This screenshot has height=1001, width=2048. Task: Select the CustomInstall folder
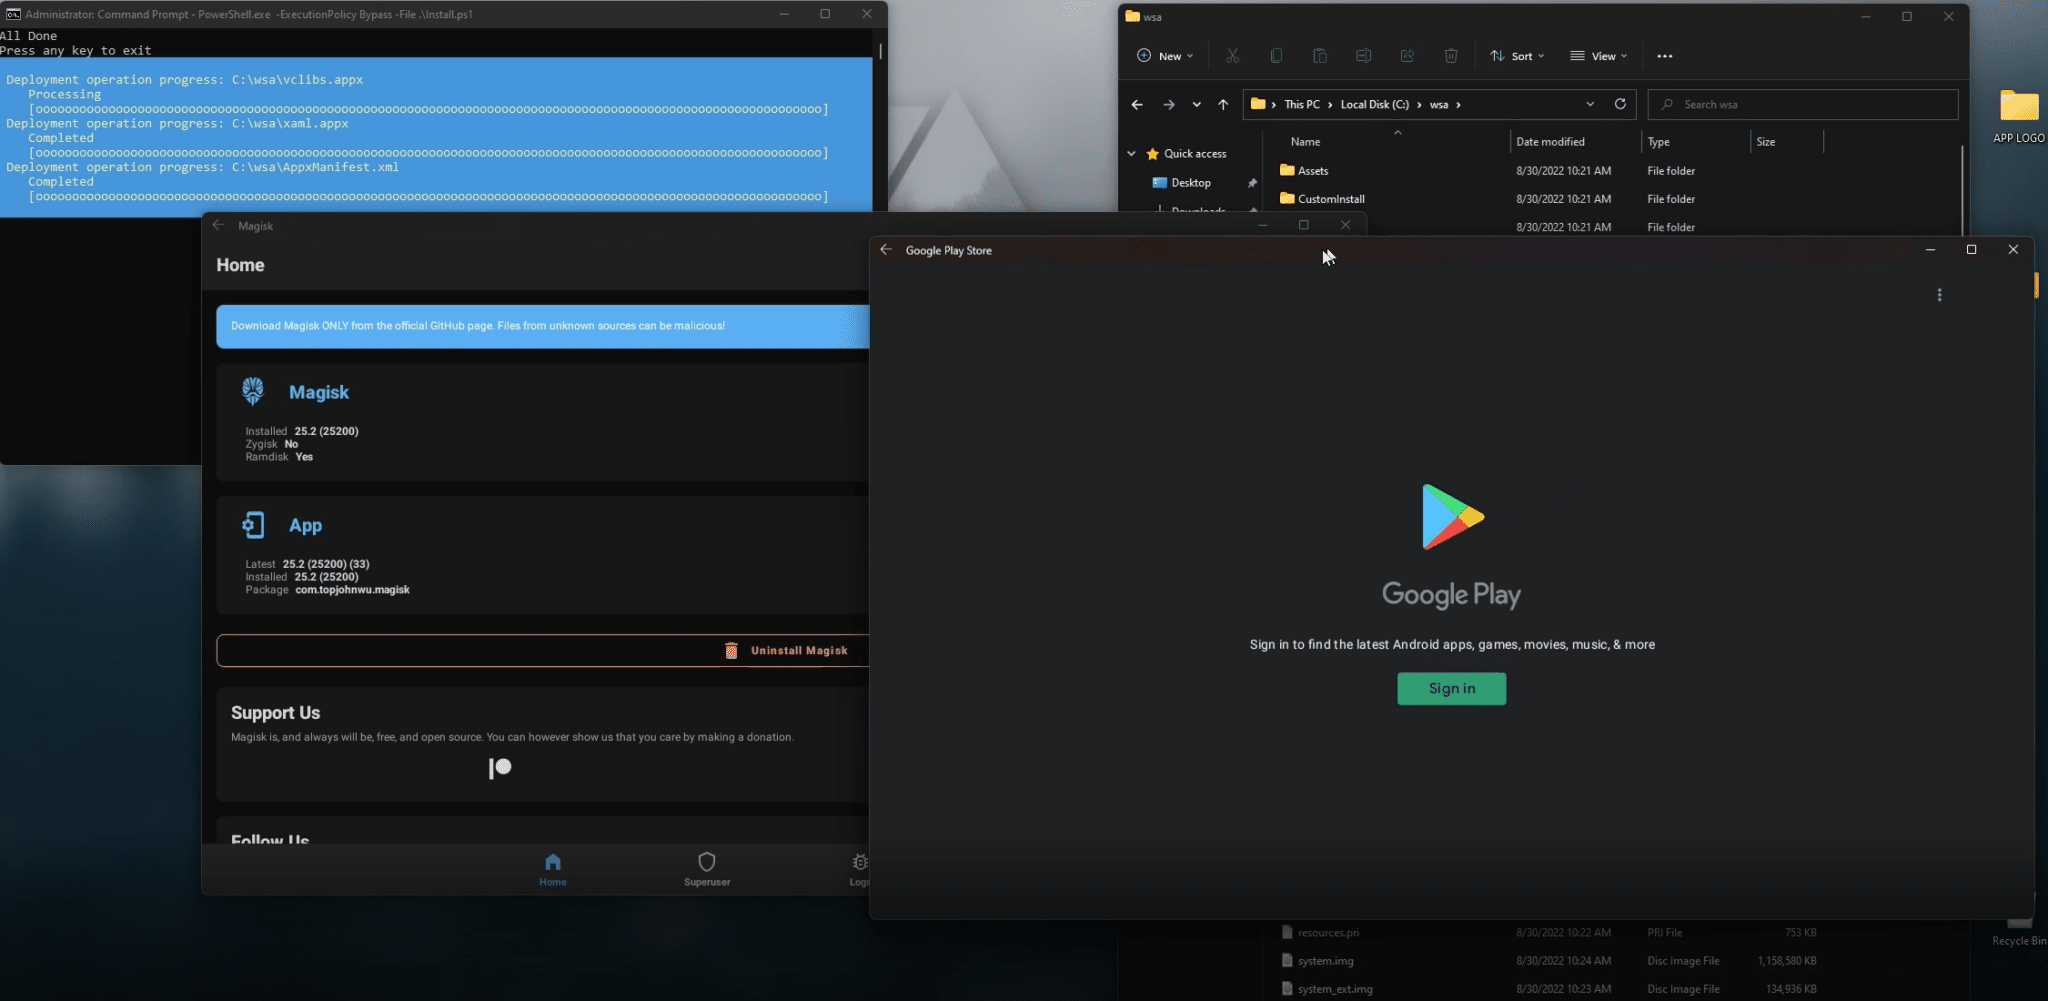[1330, 199]
